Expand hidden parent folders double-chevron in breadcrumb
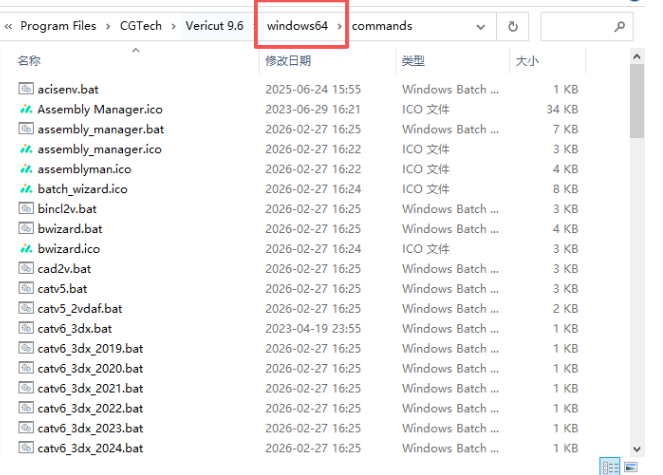The height and width of the screenshot is (475, 663). click(9, 26)
